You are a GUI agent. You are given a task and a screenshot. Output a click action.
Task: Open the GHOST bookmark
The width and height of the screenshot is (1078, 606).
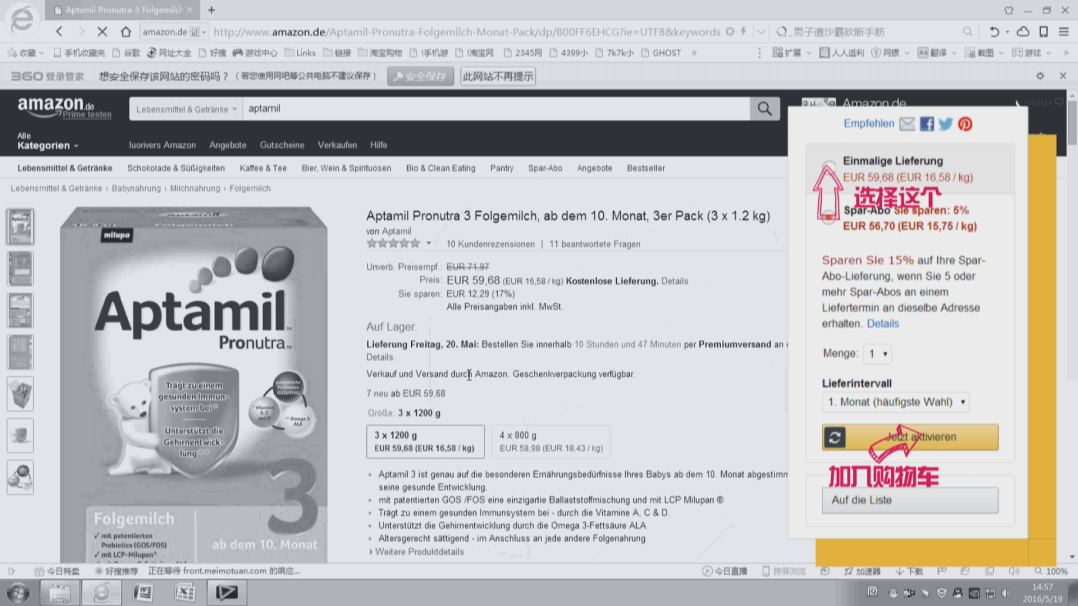(662, 53)
